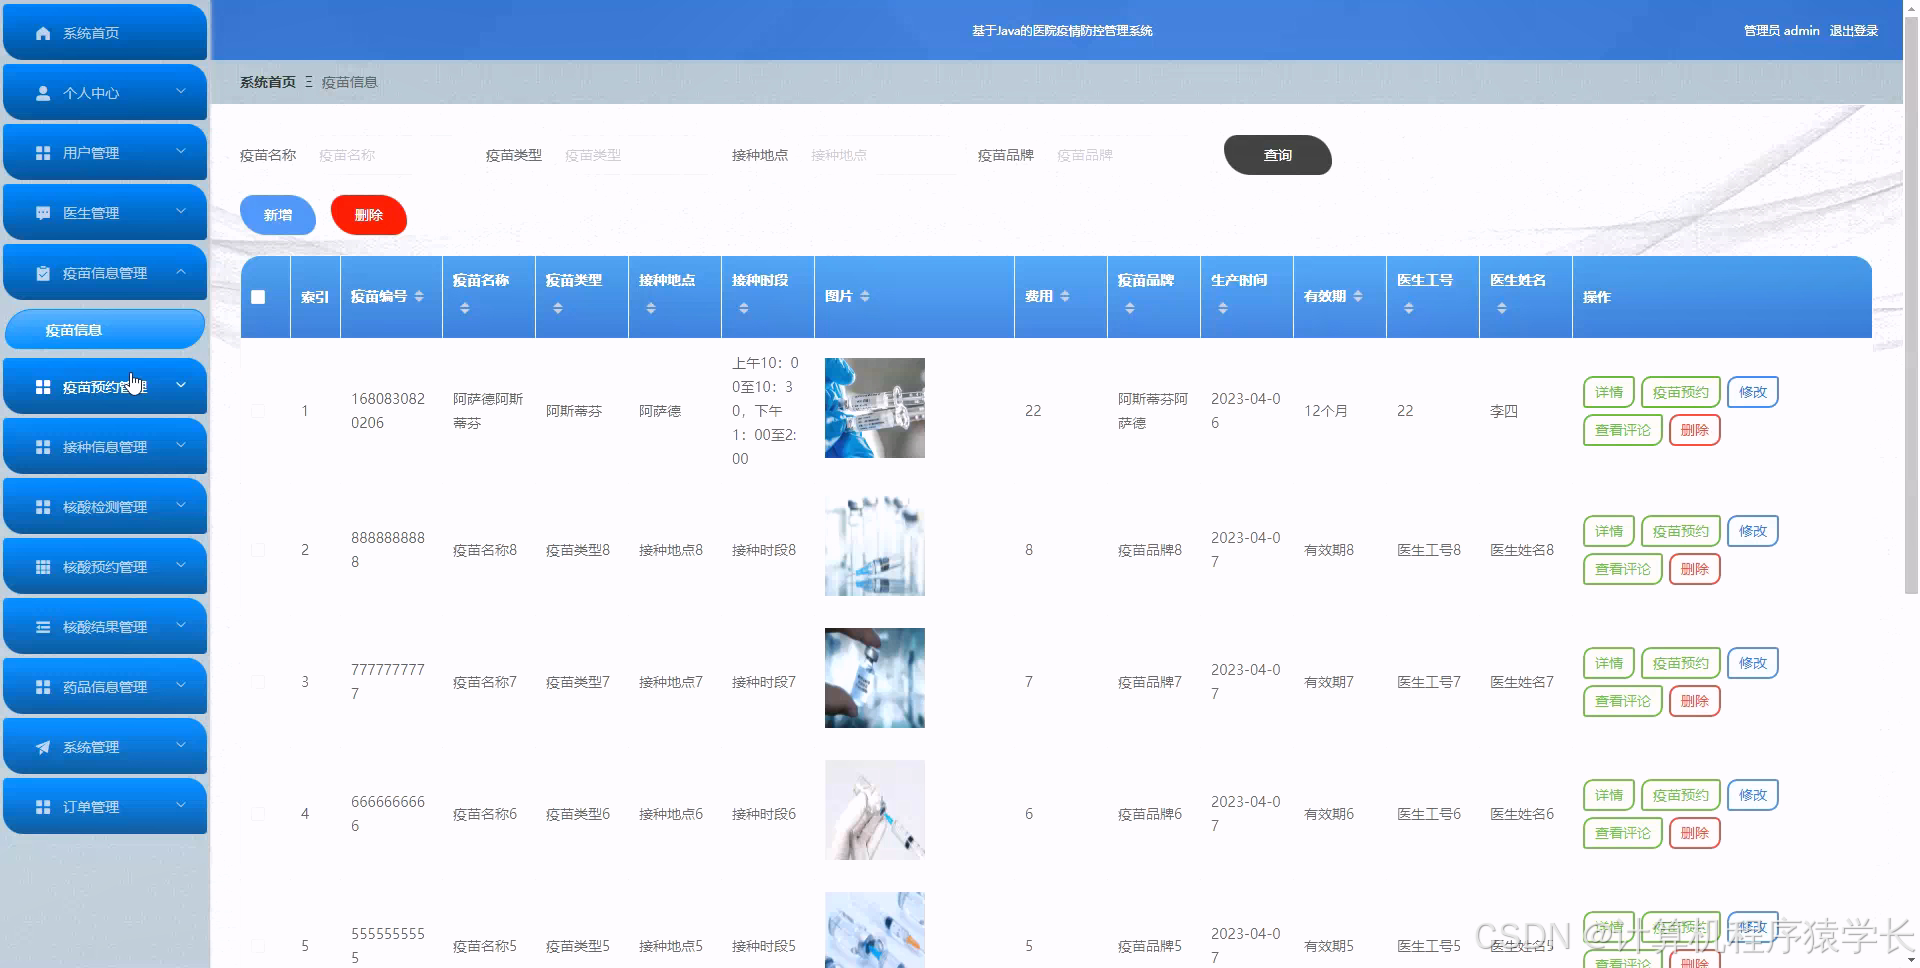Click the 新增 button to add vaccine
Screen dimensions: 1920x968
277,214
